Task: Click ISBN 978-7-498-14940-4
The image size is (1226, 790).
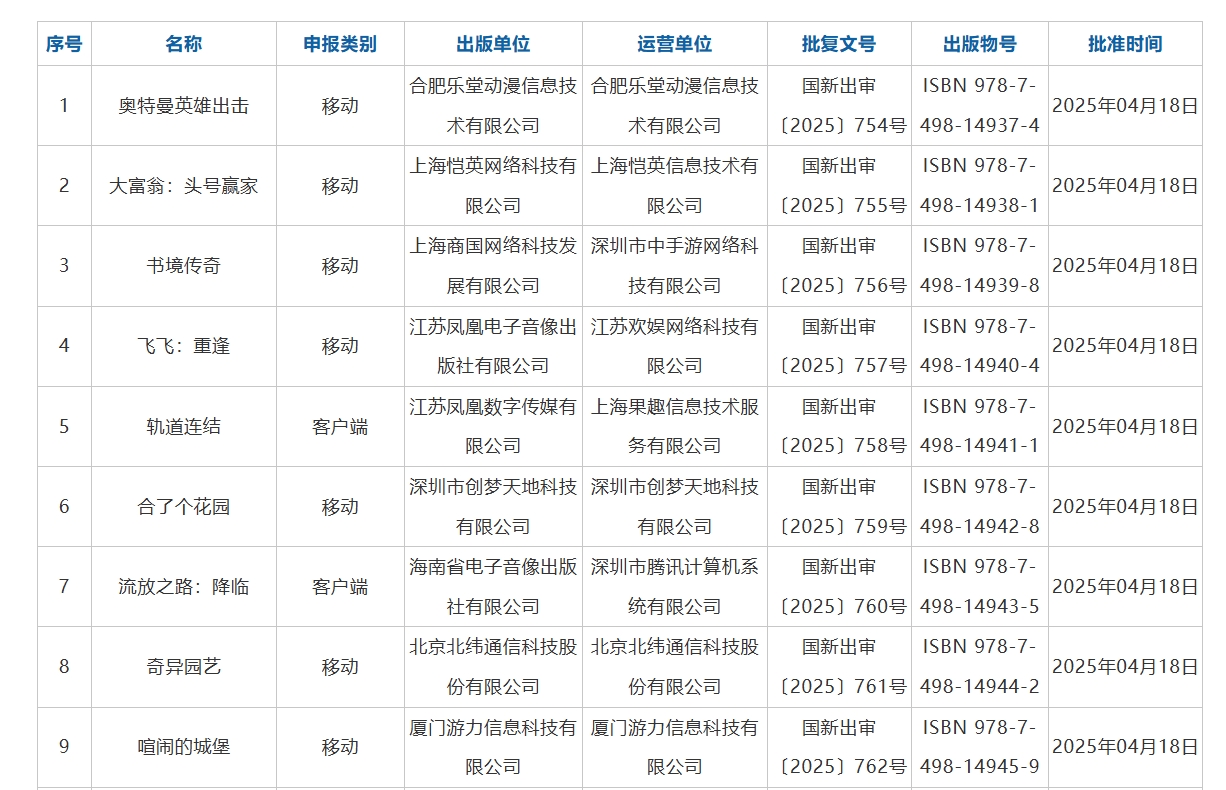Action: 980,346
